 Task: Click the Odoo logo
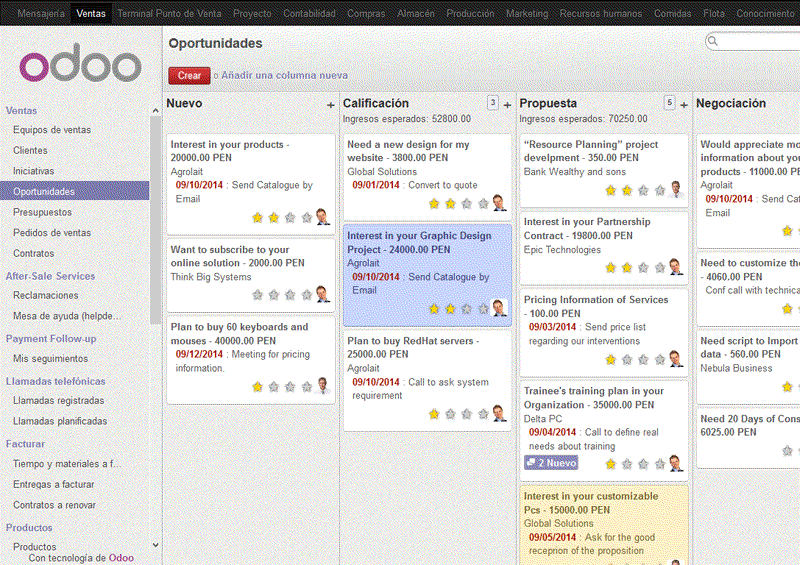(x=80, y=63)
